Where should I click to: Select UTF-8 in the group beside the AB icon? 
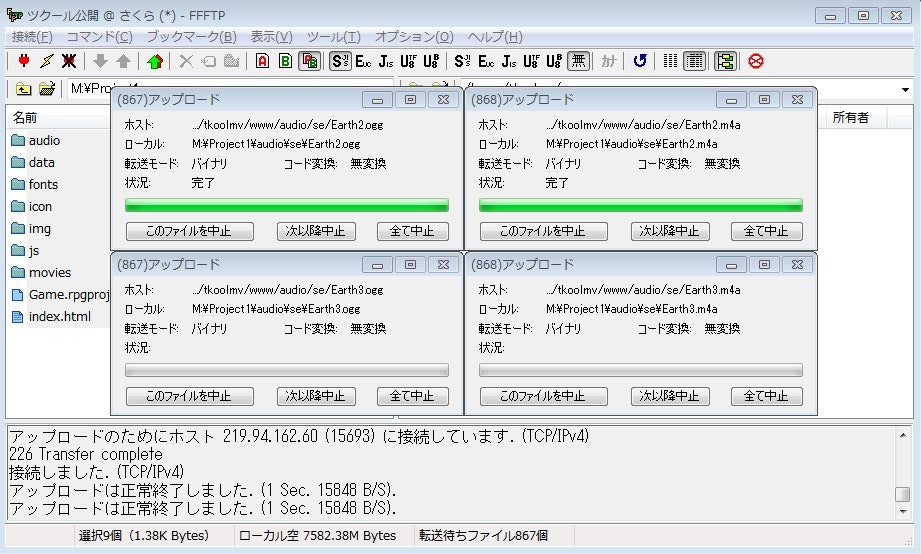click(x=408, y=61)
